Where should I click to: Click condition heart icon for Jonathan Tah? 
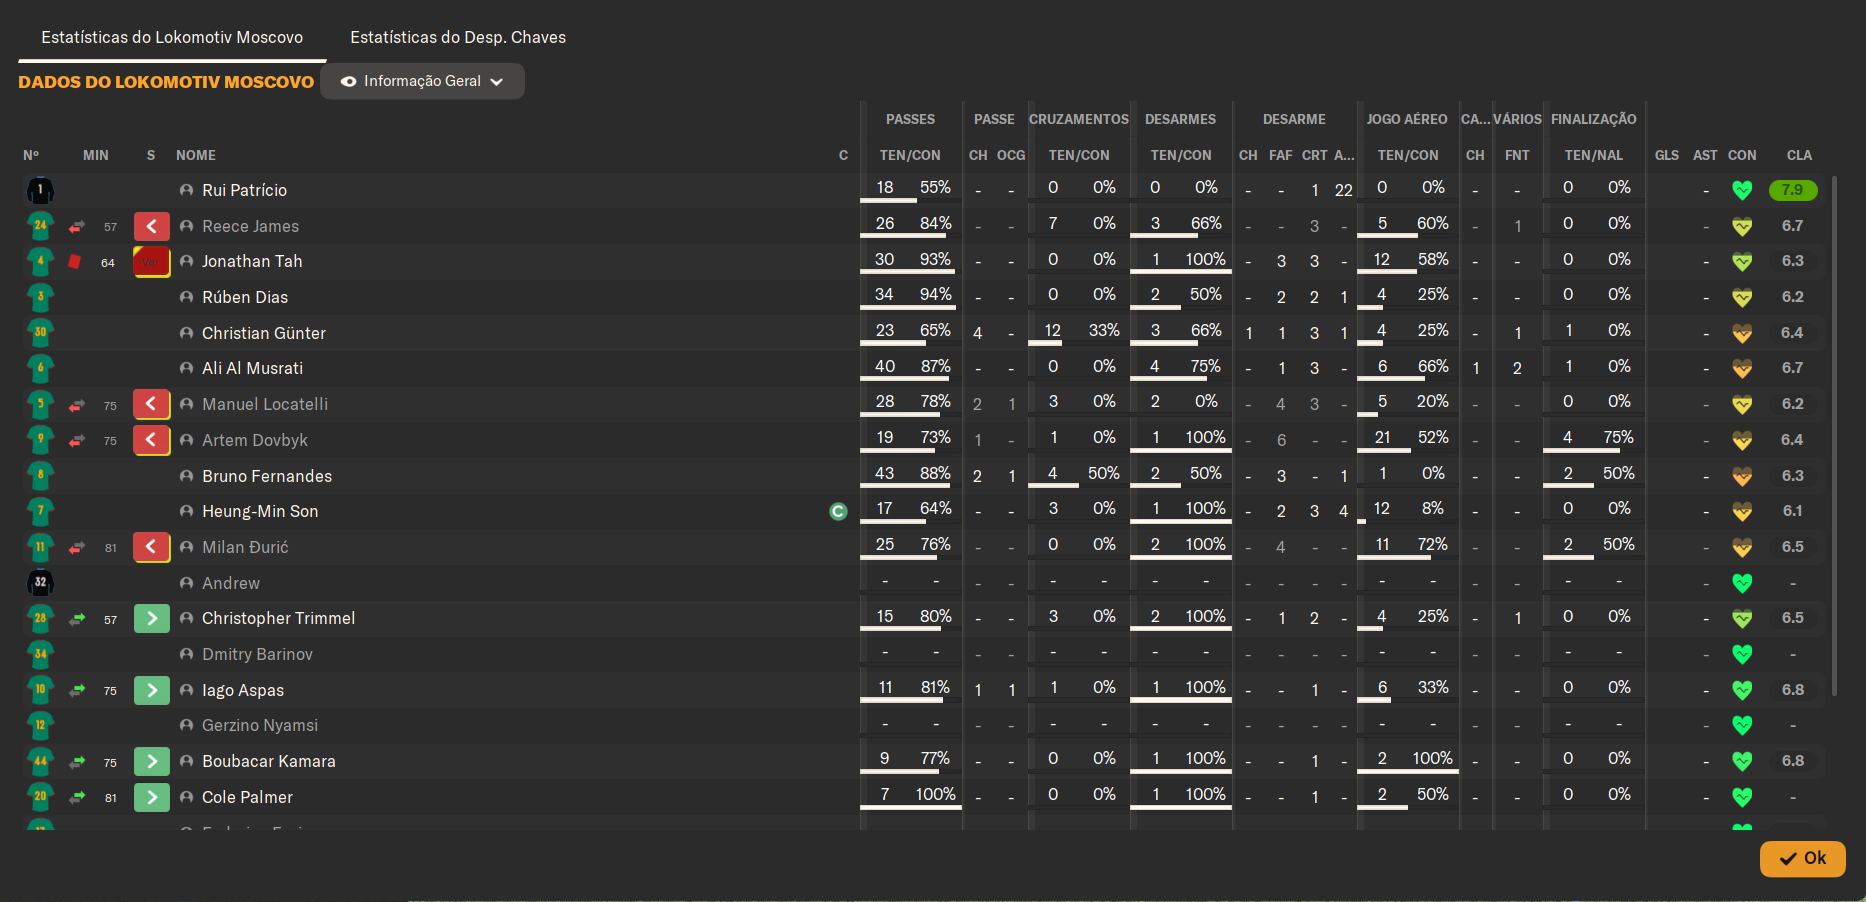click(1742, 262)
